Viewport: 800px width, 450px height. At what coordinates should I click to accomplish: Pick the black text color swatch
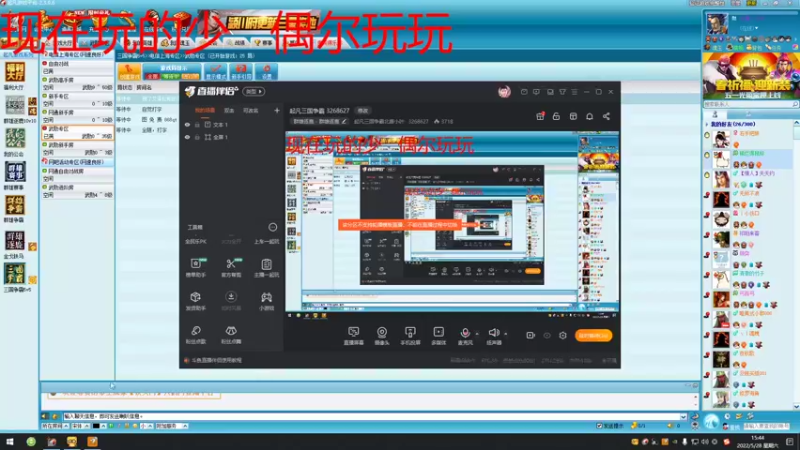click(95, 426)
